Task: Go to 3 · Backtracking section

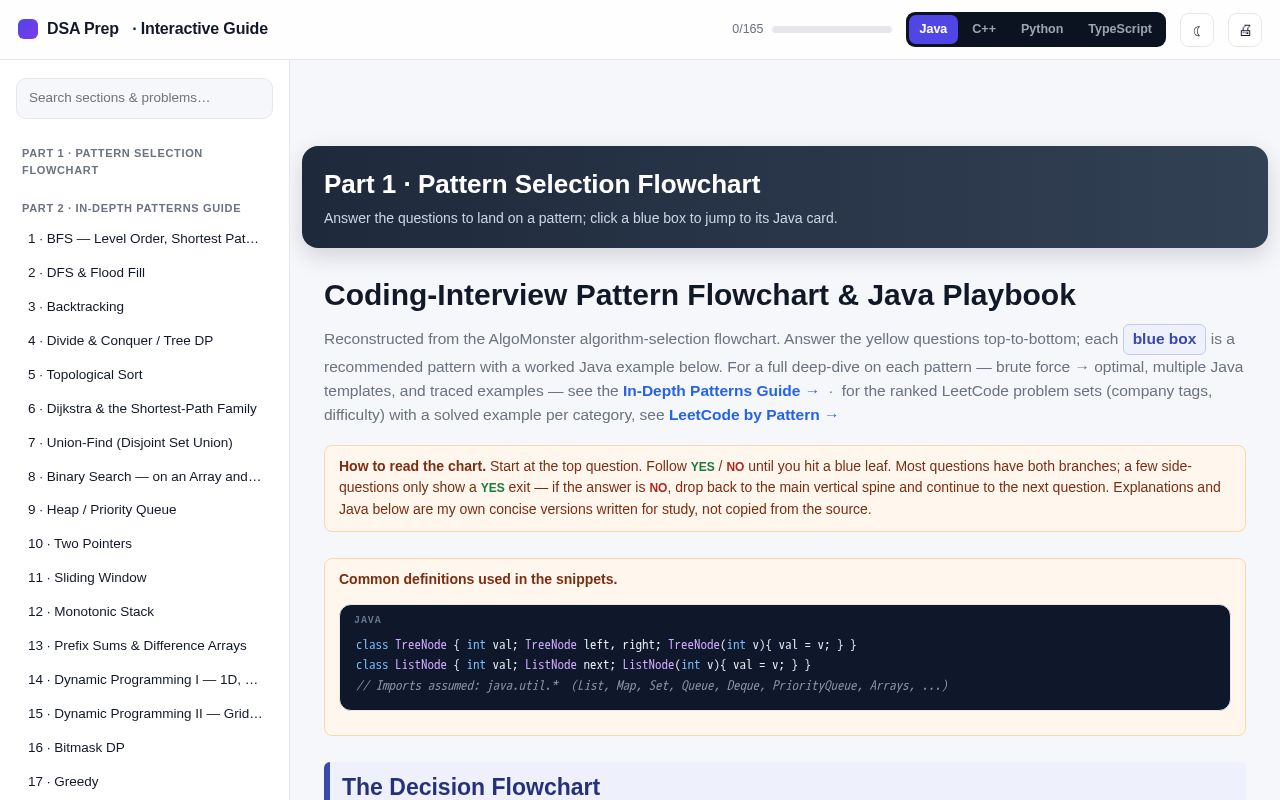Action: 144,307
